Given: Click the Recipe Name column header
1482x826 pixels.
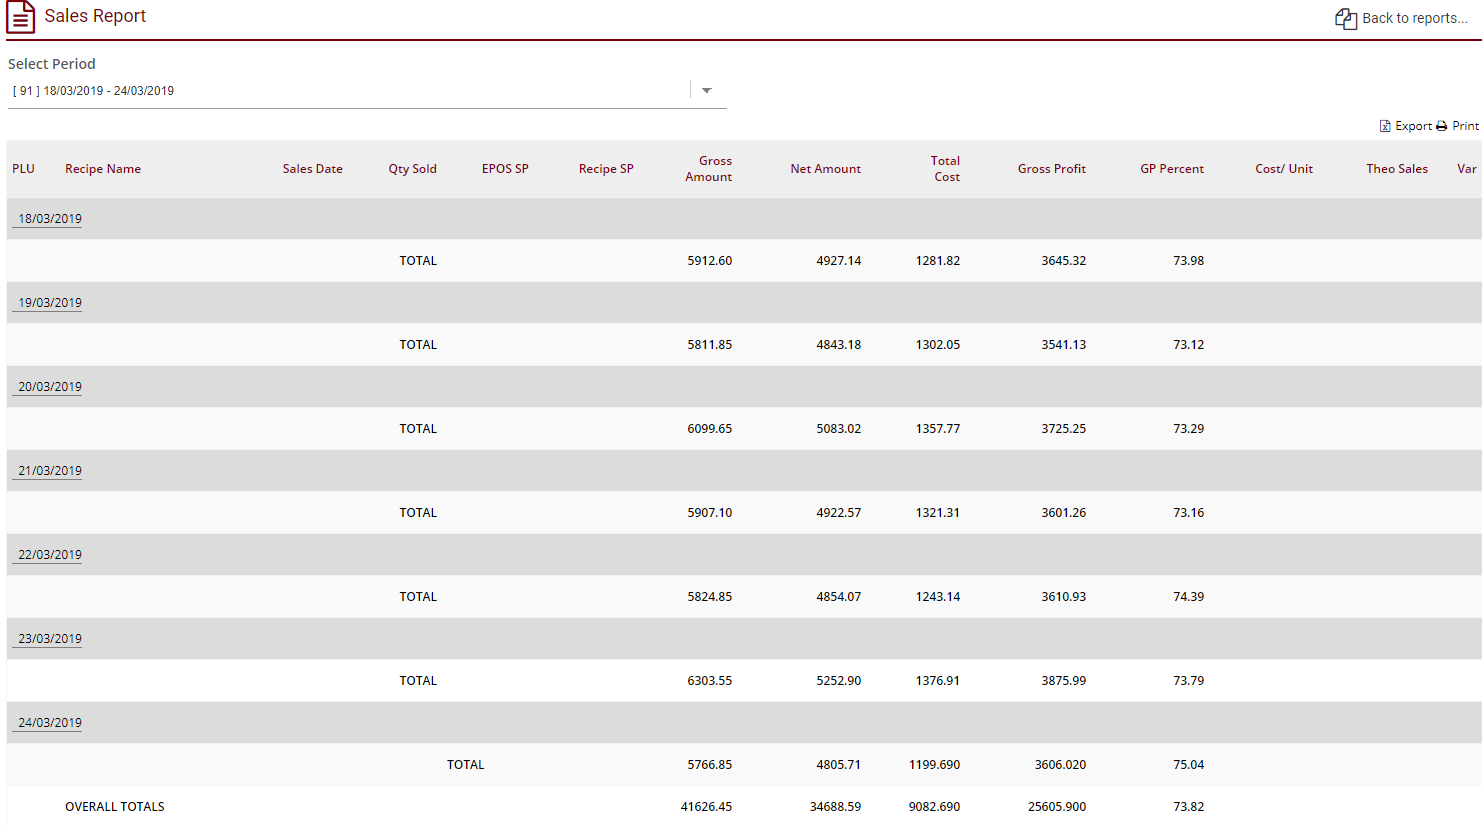Looking at the screenshot, I should (x=103, y=168).
